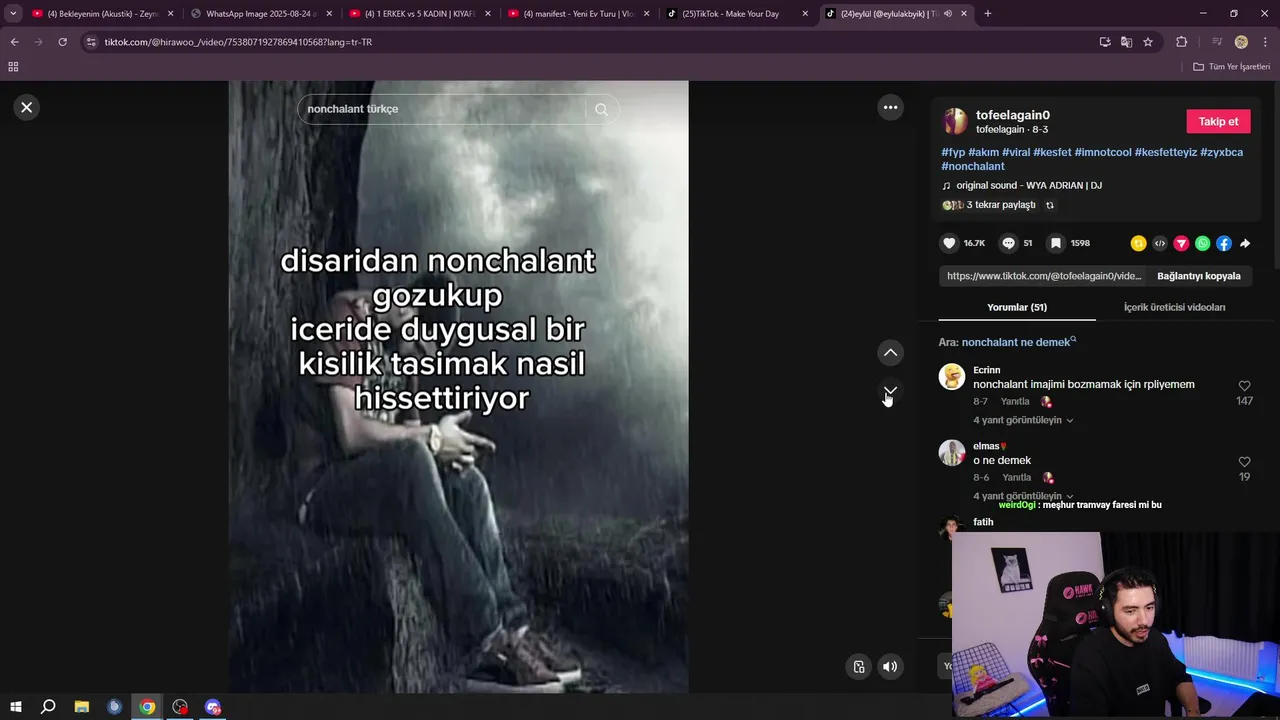Send to friends with red paper plane icon
The height and width of the screenshot is (720, 1280).
1181,243
